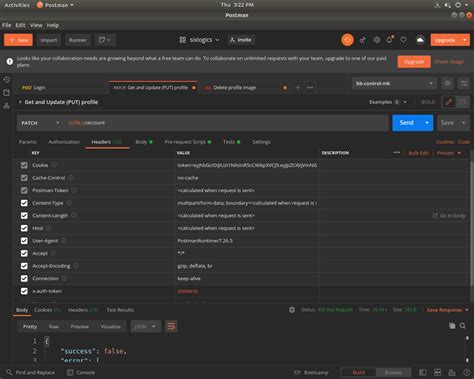Click Upgrade in the banner
Screen dimensions: 474x379
[x=414, y=62]
